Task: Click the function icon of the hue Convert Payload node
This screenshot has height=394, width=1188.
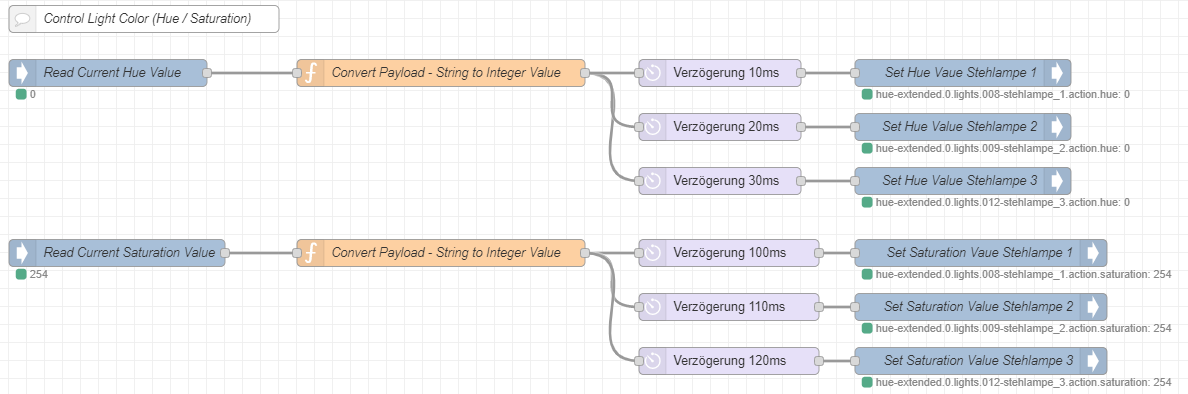Action: tap(310, 73)
